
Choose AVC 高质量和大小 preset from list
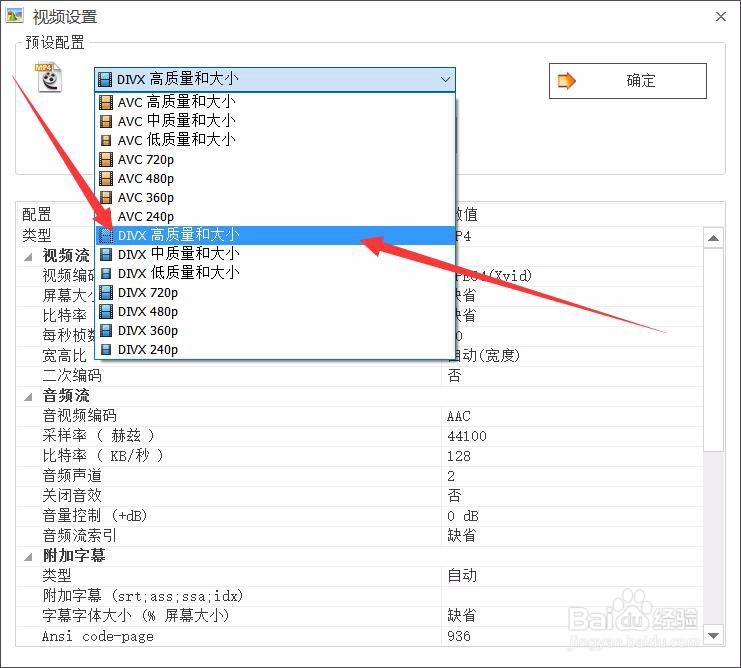coord(275,102)
